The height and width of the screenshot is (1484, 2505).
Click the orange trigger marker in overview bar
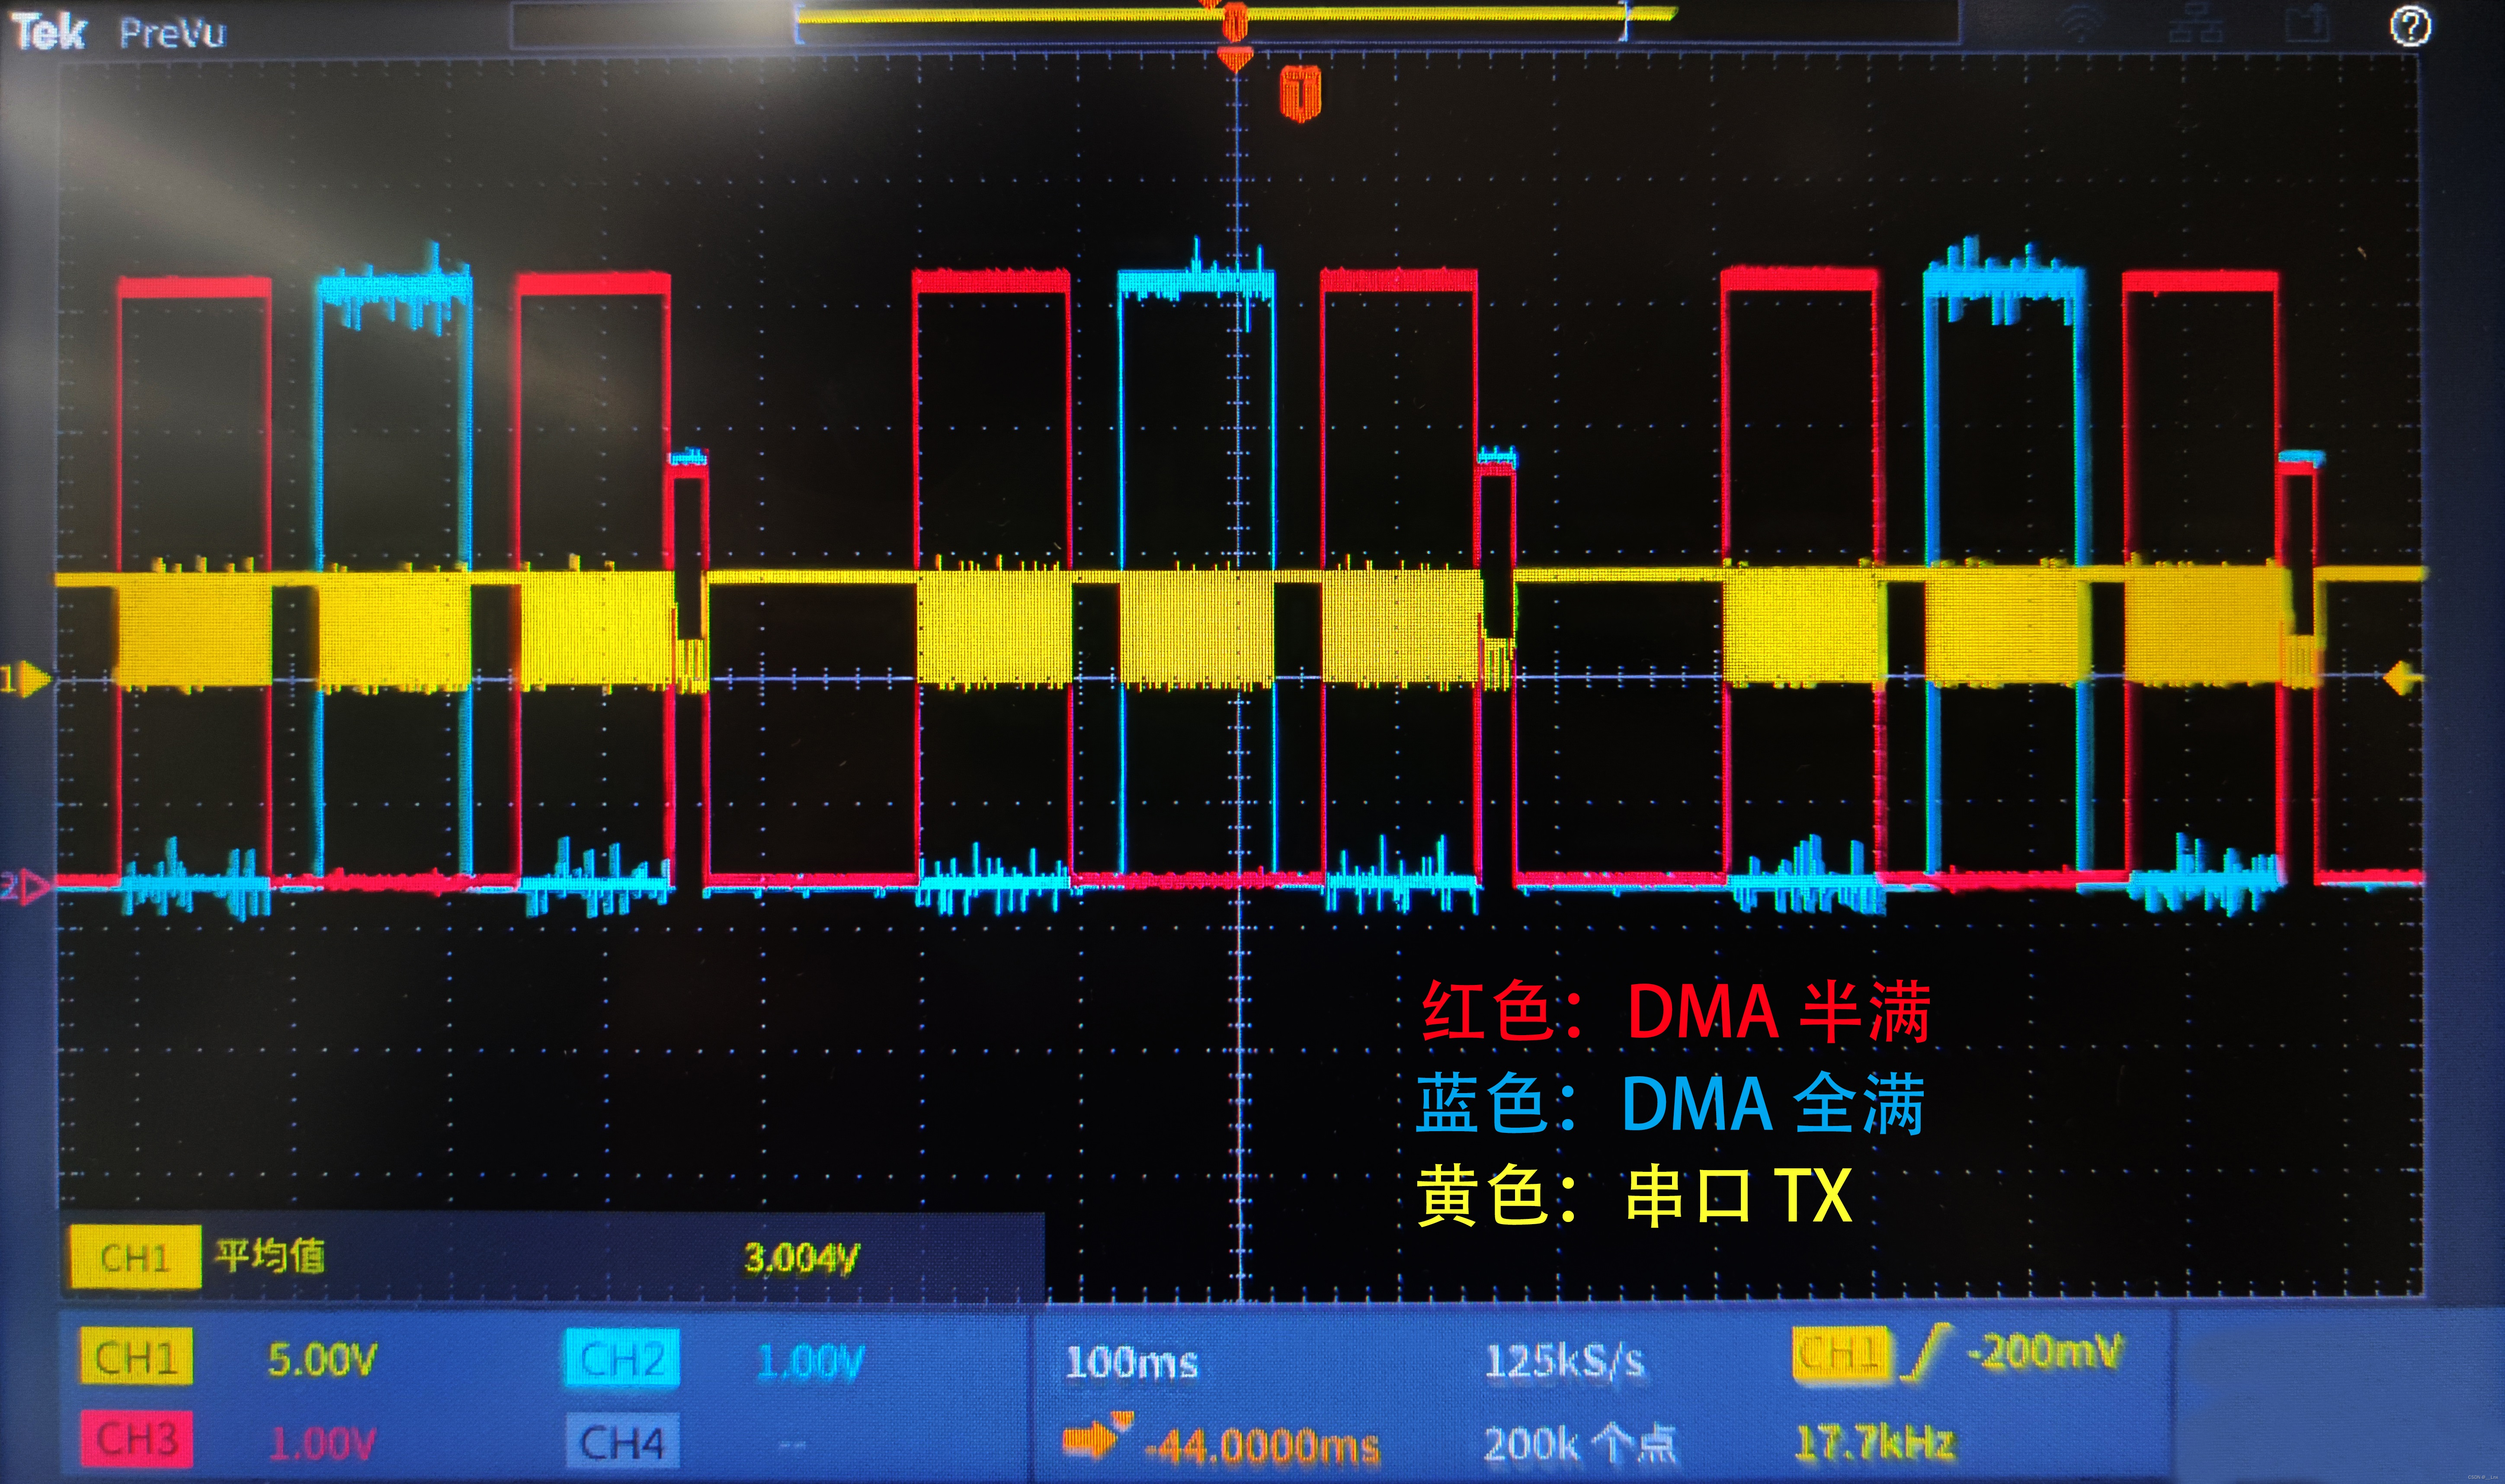pos(1236,22)
